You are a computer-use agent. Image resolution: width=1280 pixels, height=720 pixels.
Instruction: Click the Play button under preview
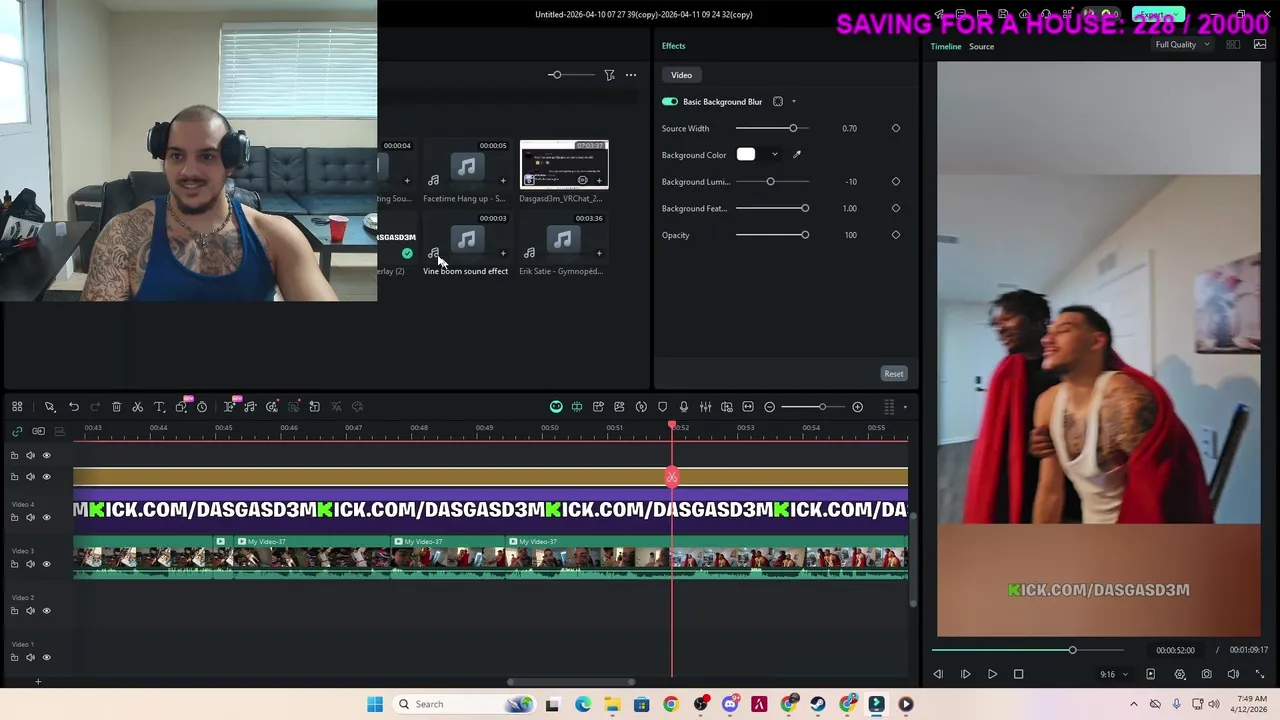pyautogui.click(x=992, y=674)
